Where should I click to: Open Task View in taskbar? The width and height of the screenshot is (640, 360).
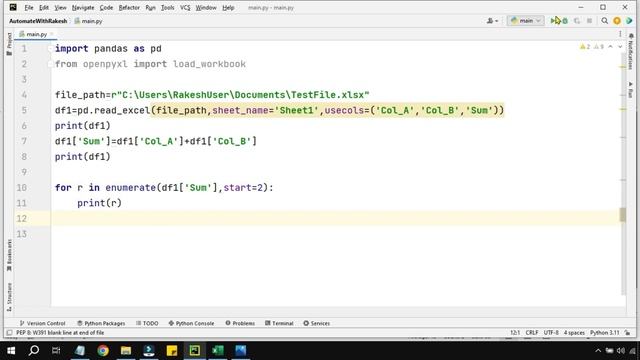click(x=56, y=351)
